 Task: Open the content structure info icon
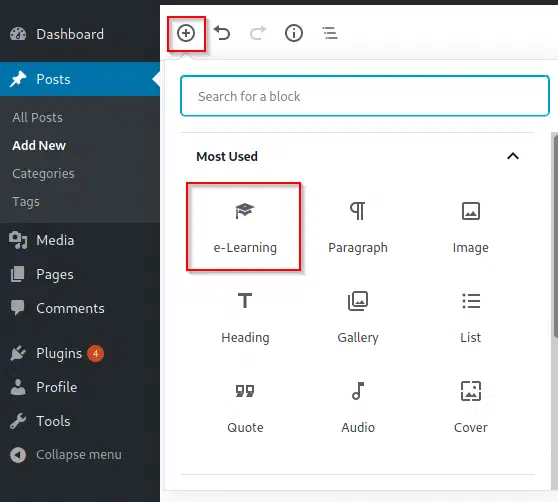[x=294, y=33]
